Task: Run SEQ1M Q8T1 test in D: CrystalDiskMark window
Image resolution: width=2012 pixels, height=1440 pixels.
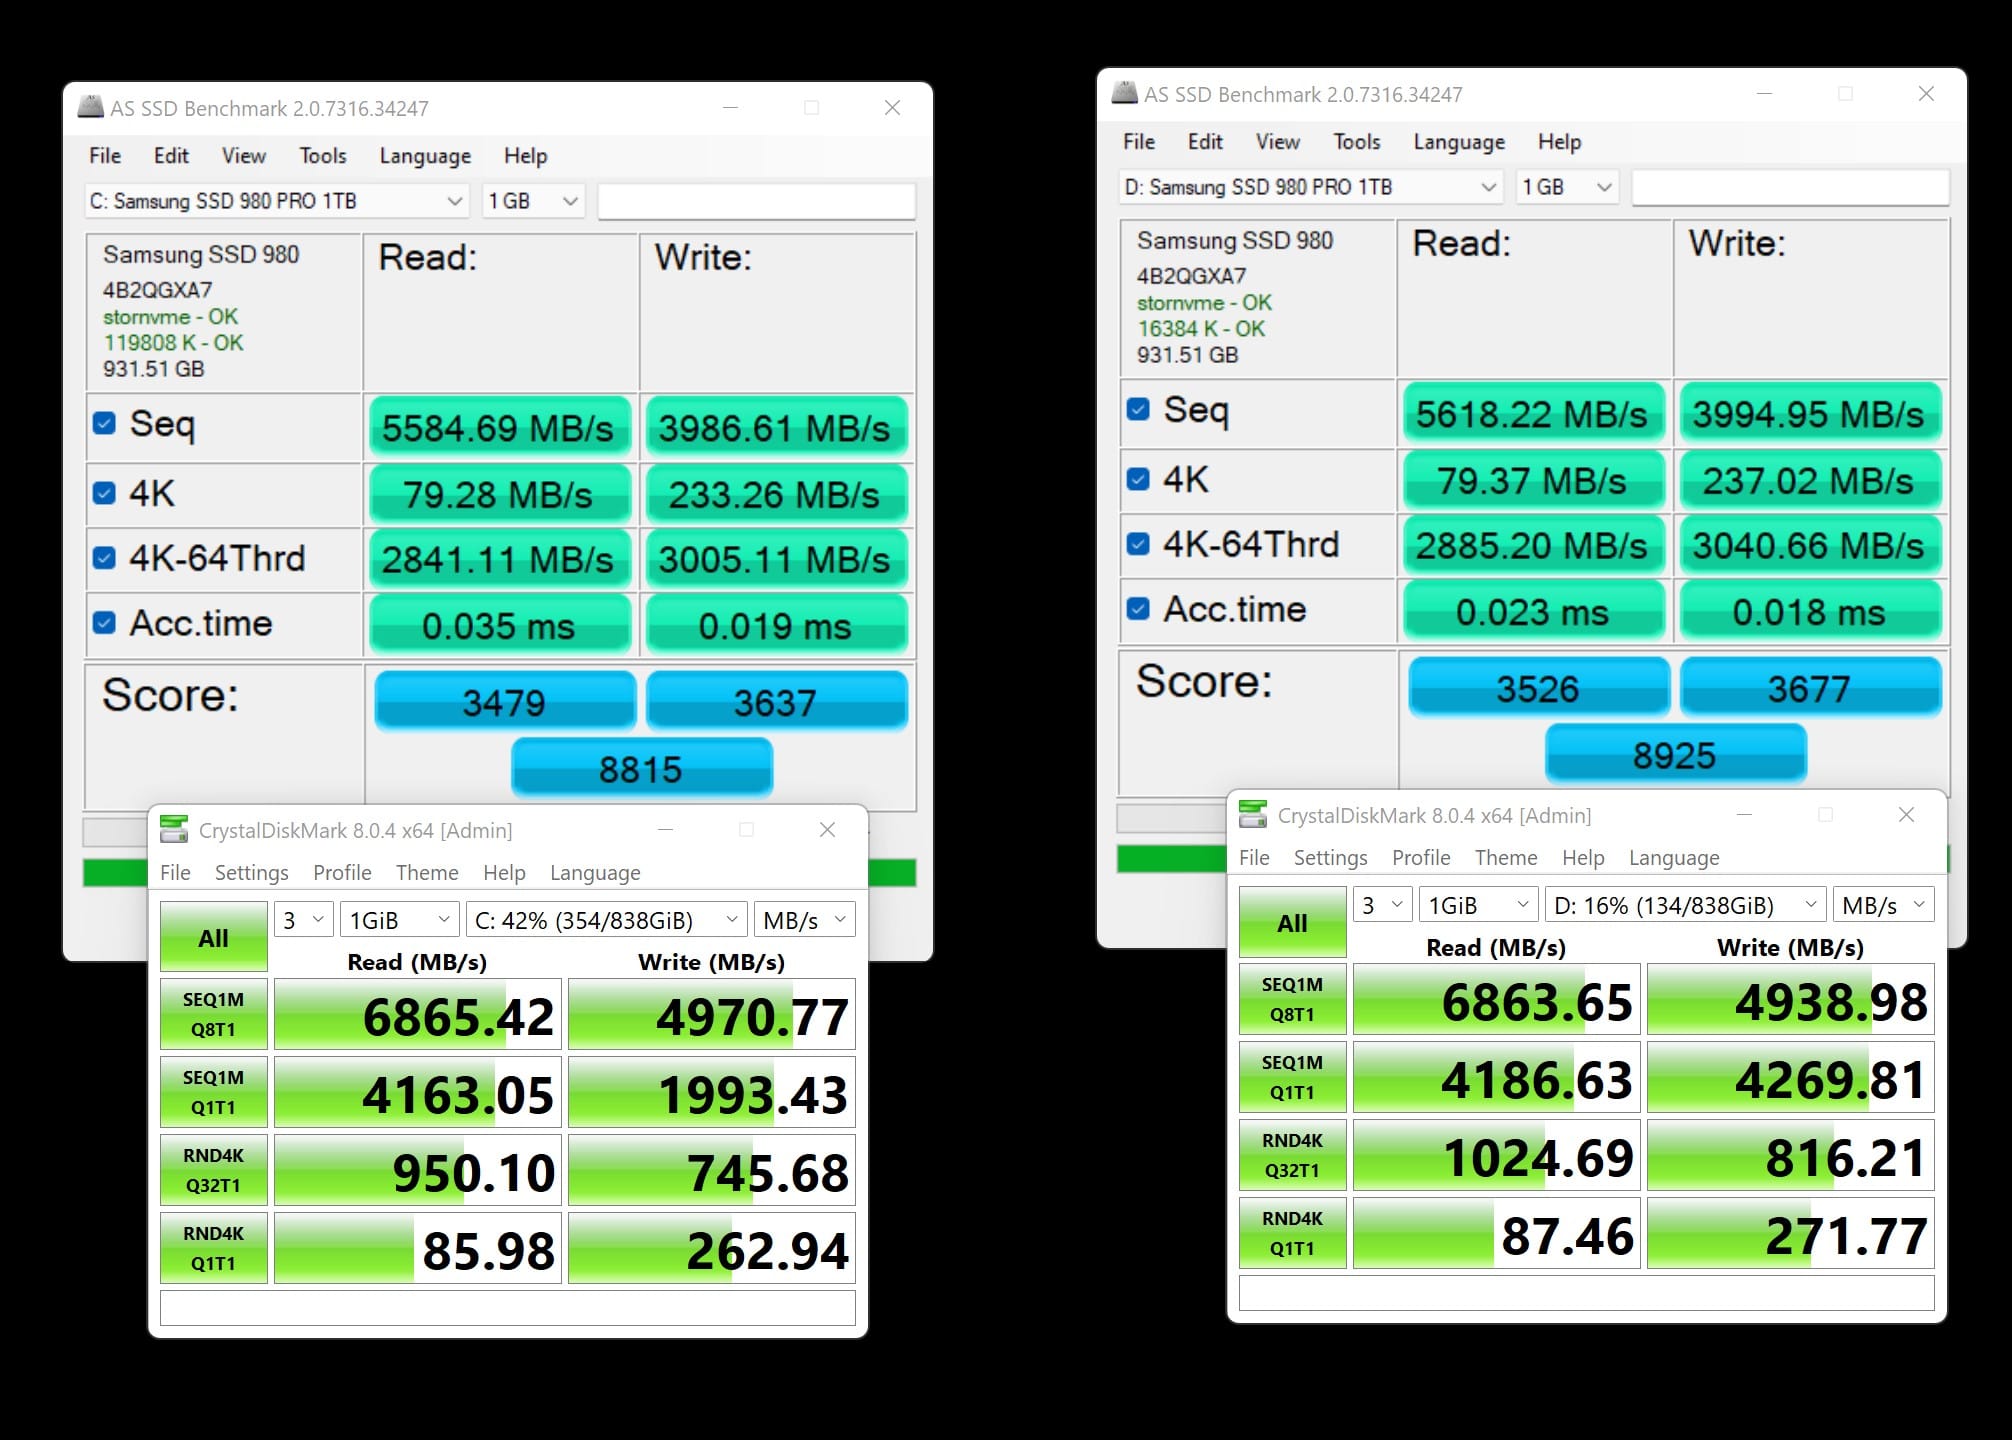Action: coord(1292,999)
